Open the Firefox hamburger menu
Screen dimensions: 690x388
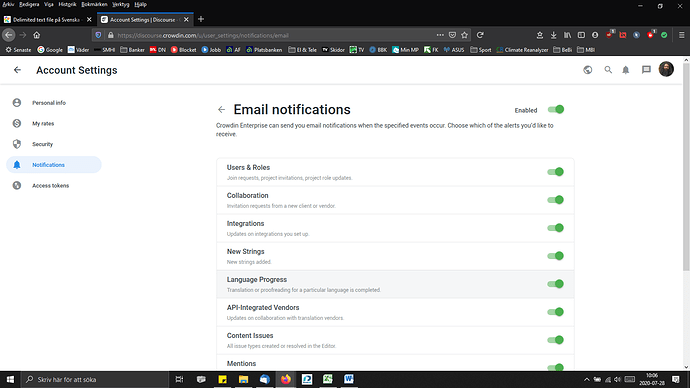pos(681,35)
